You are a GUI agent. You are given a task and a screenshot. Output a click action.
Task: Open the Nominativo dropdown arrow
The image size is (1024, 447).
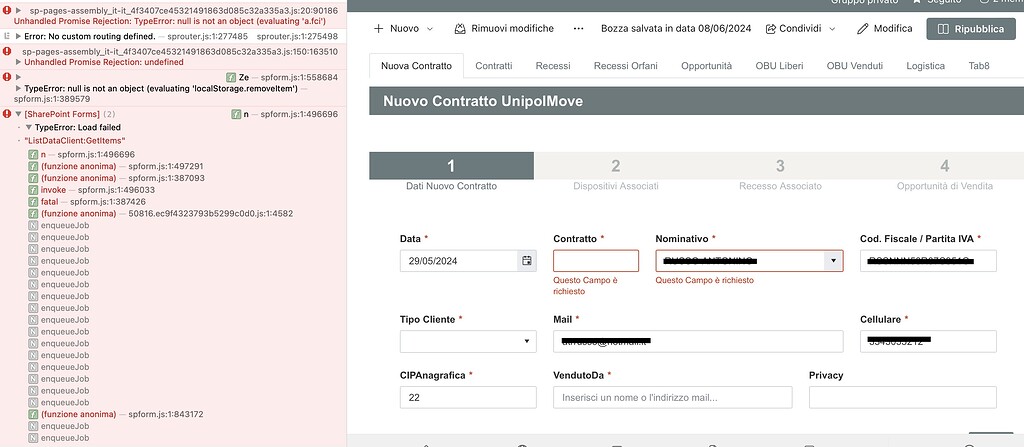pyautogui.click(x=832, y=261)
